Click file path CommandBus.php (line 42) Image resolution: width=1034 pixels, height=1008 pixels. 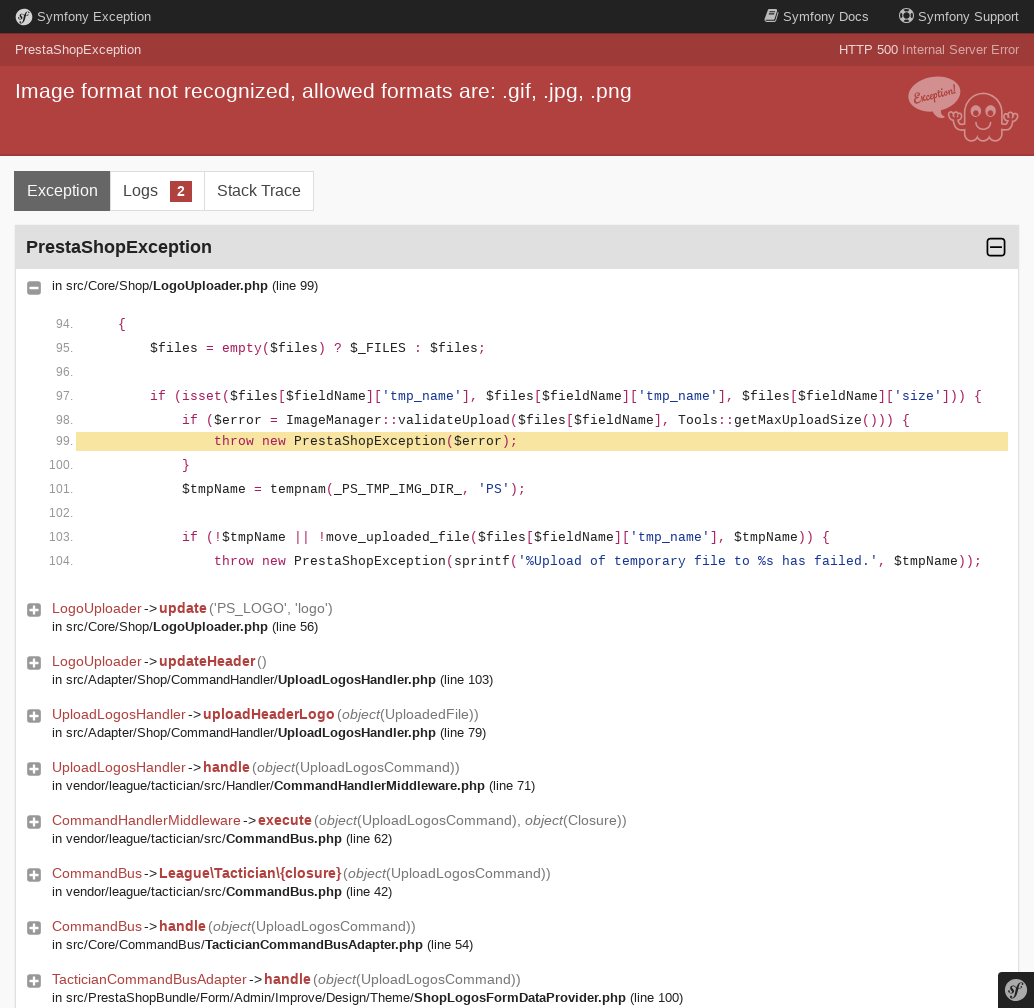pos(222,892)
